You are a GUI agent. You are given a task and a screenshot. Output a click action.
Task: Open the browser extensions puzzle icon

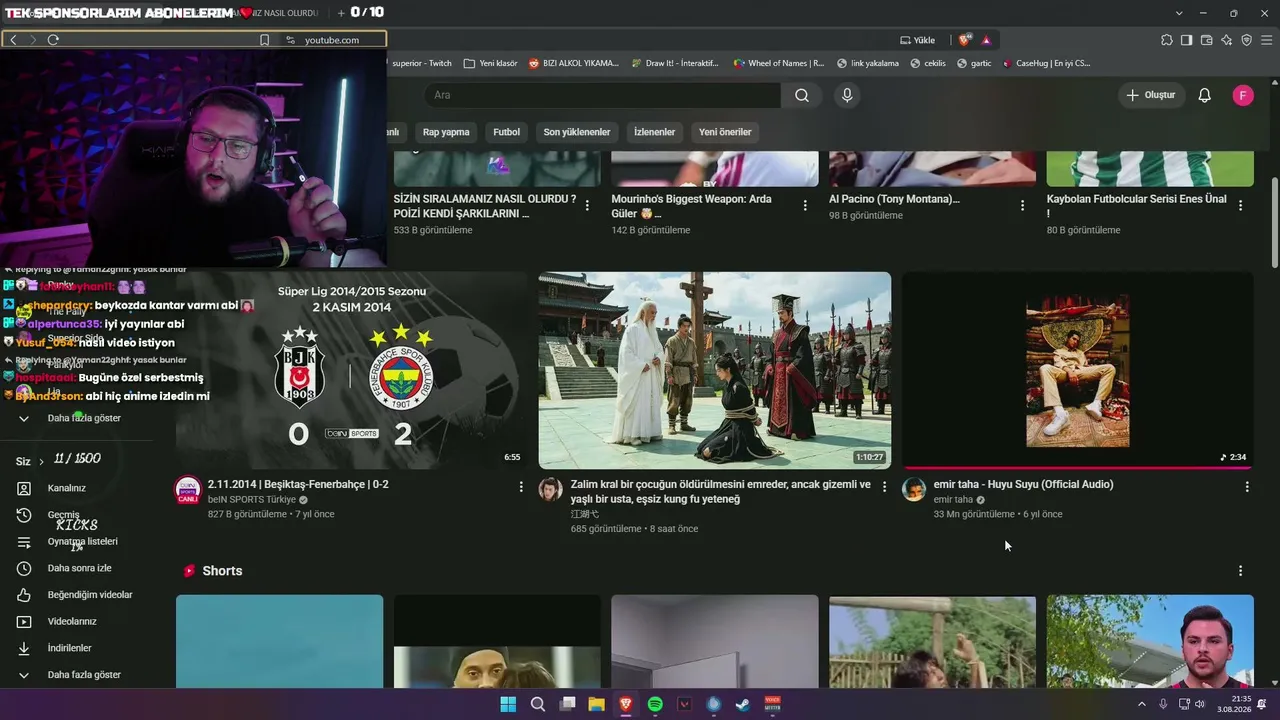click(1167, 40)
